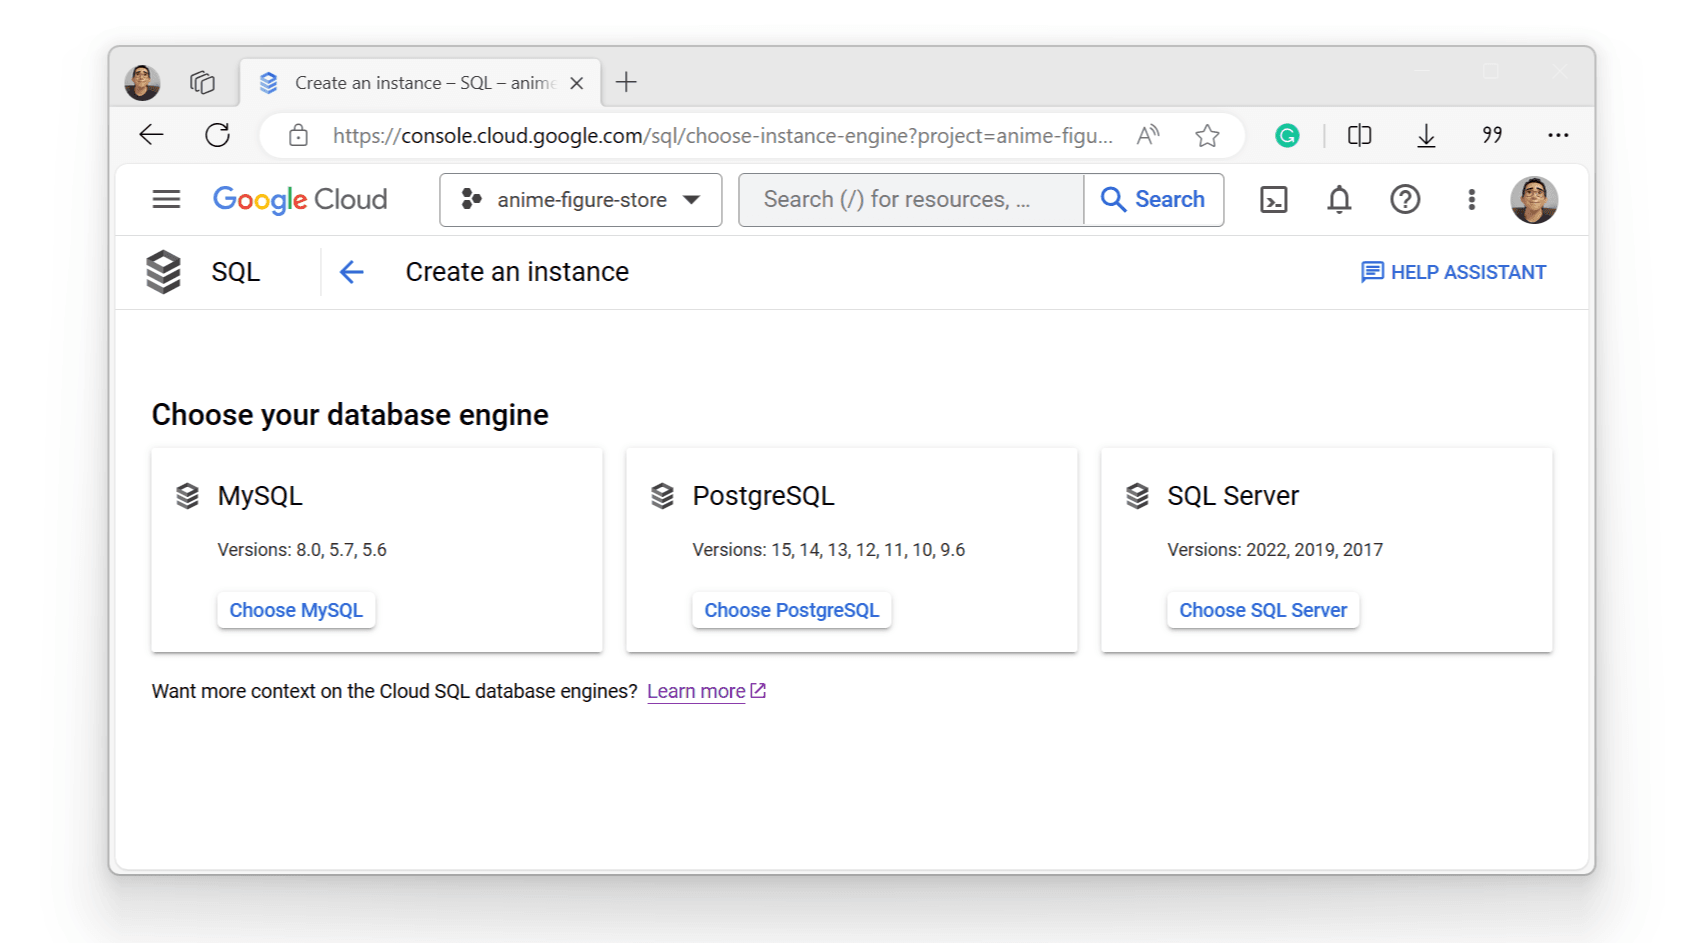Image resolution: width=1707 pixels, height=943 pixels.
Task: Click the 'Versions: 8.0, 5.7, 5.6' text
Action: pos(302,550)
